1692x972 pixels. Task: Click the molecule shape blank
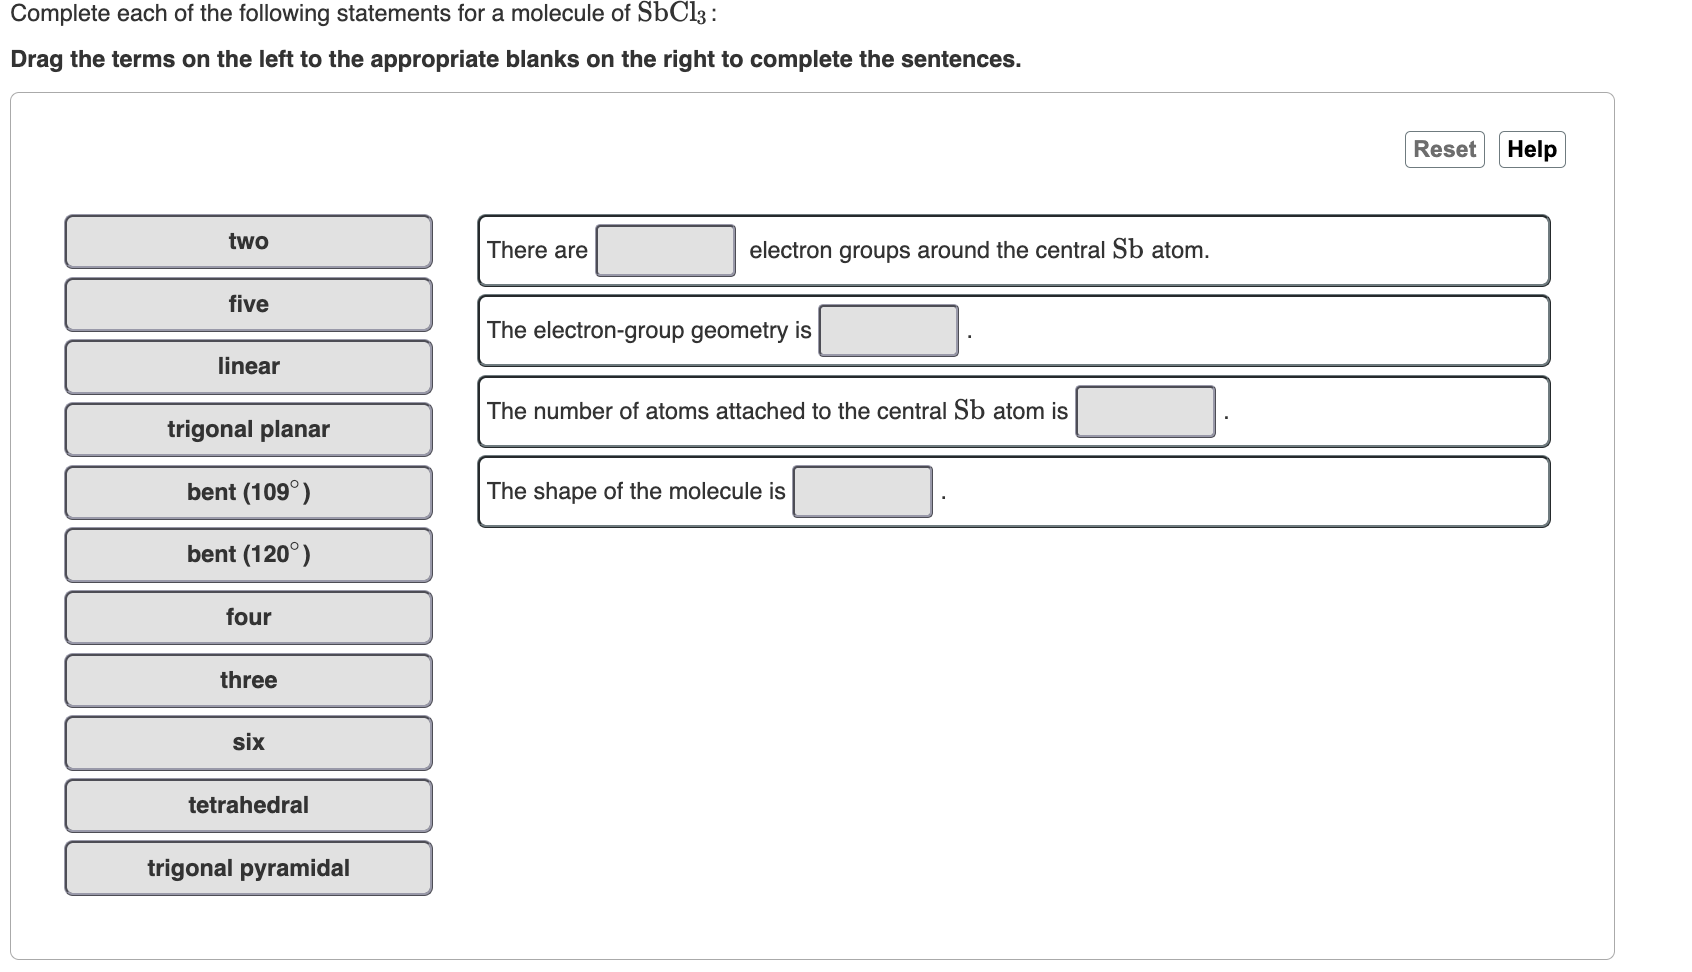862,491
